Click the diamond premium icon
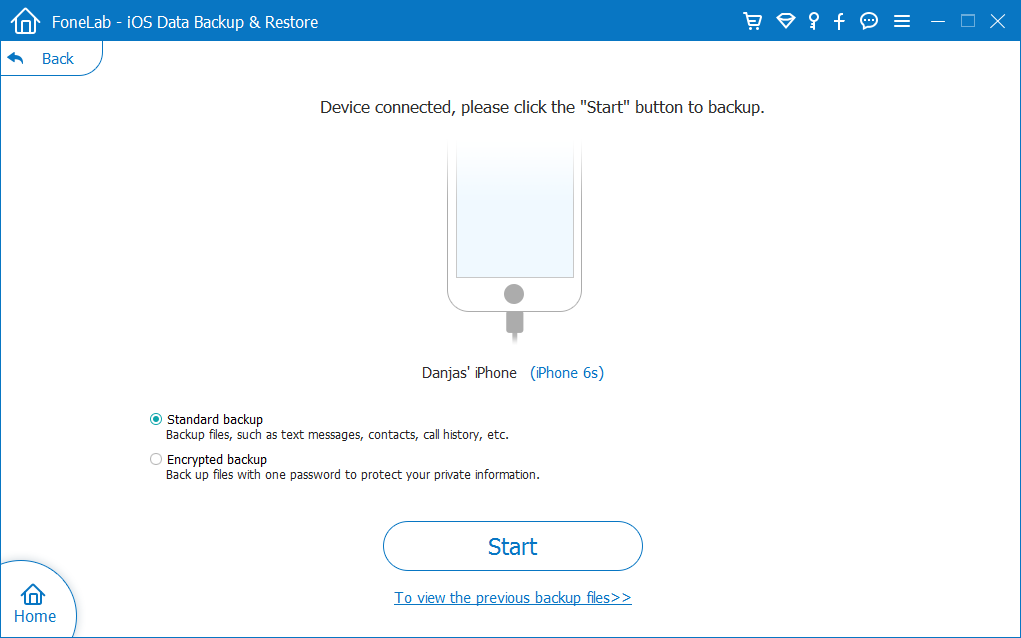The height and width of the screenshot is (638, 1021). pos(786,21)
